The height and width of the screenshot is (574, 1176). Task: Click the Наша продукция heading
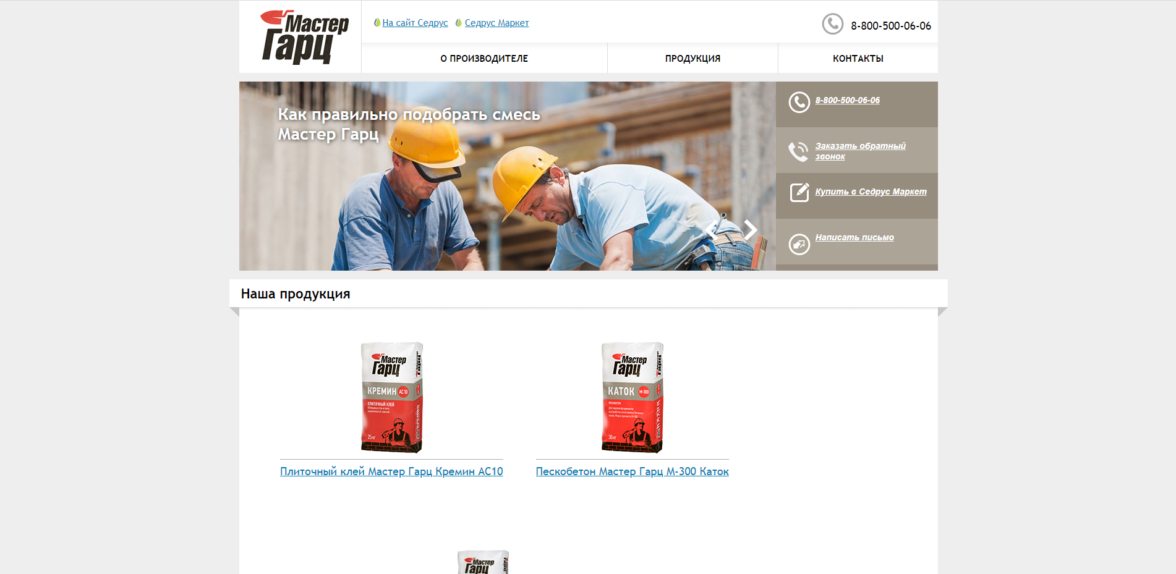point(296,294)
